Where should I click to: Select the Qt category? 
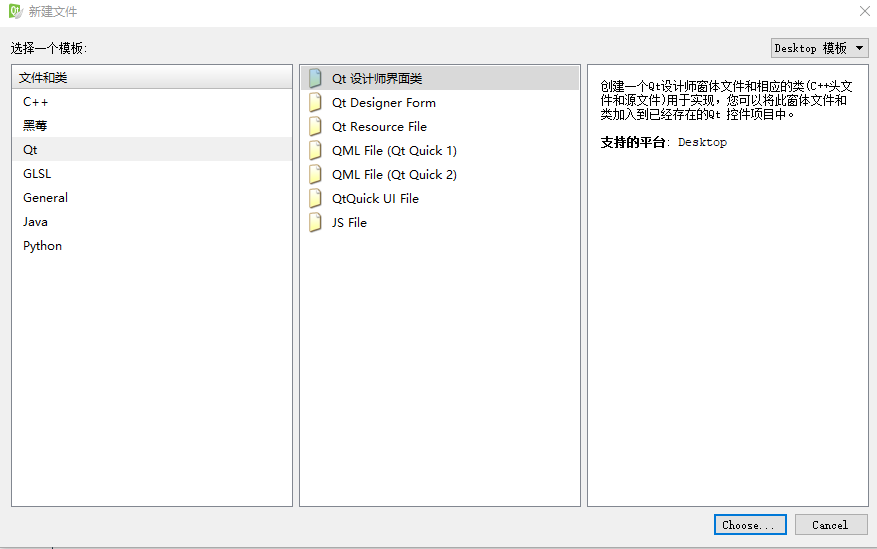(152, 150)
